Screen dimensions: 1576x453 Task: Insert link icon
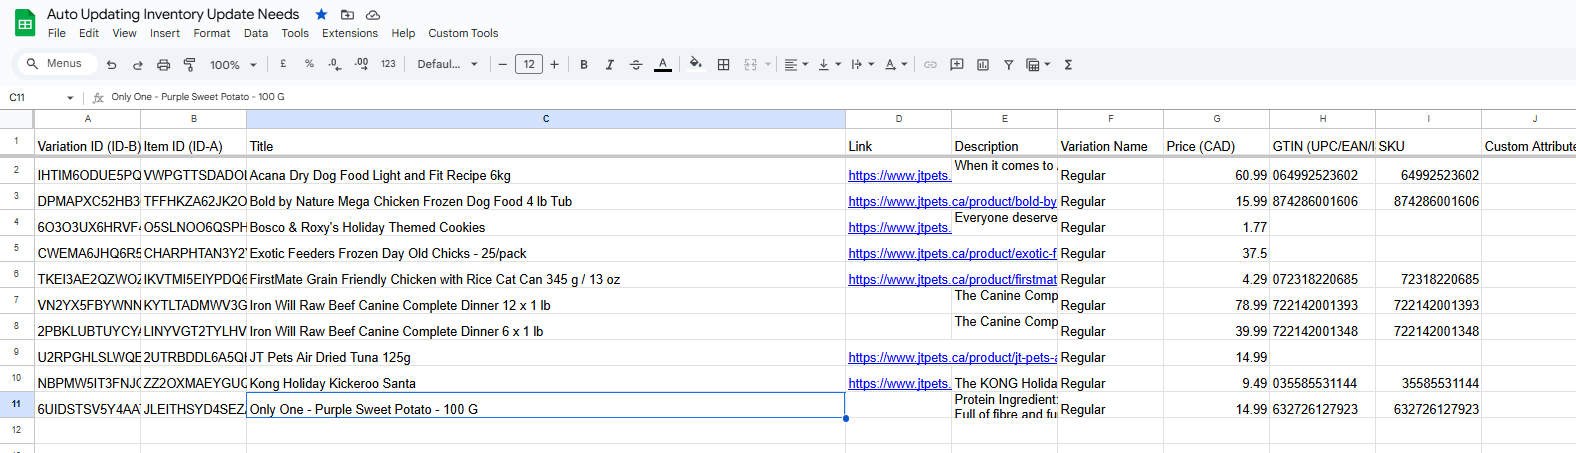[930, 64]
